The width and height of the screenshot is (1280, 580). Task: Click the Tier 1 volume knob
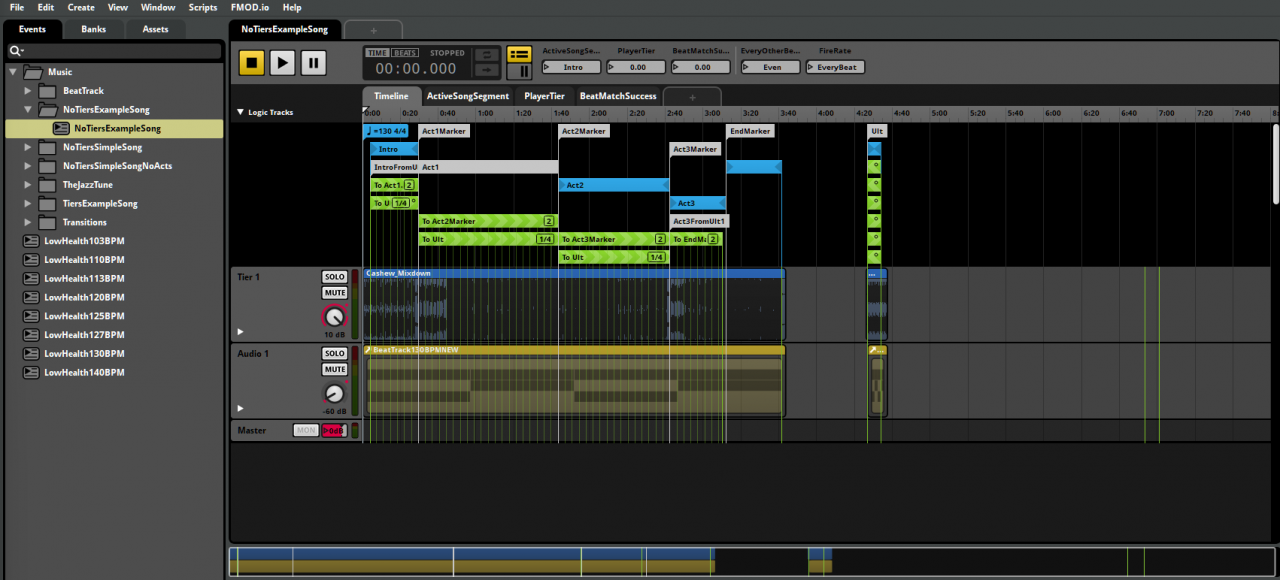click(334, 316)
